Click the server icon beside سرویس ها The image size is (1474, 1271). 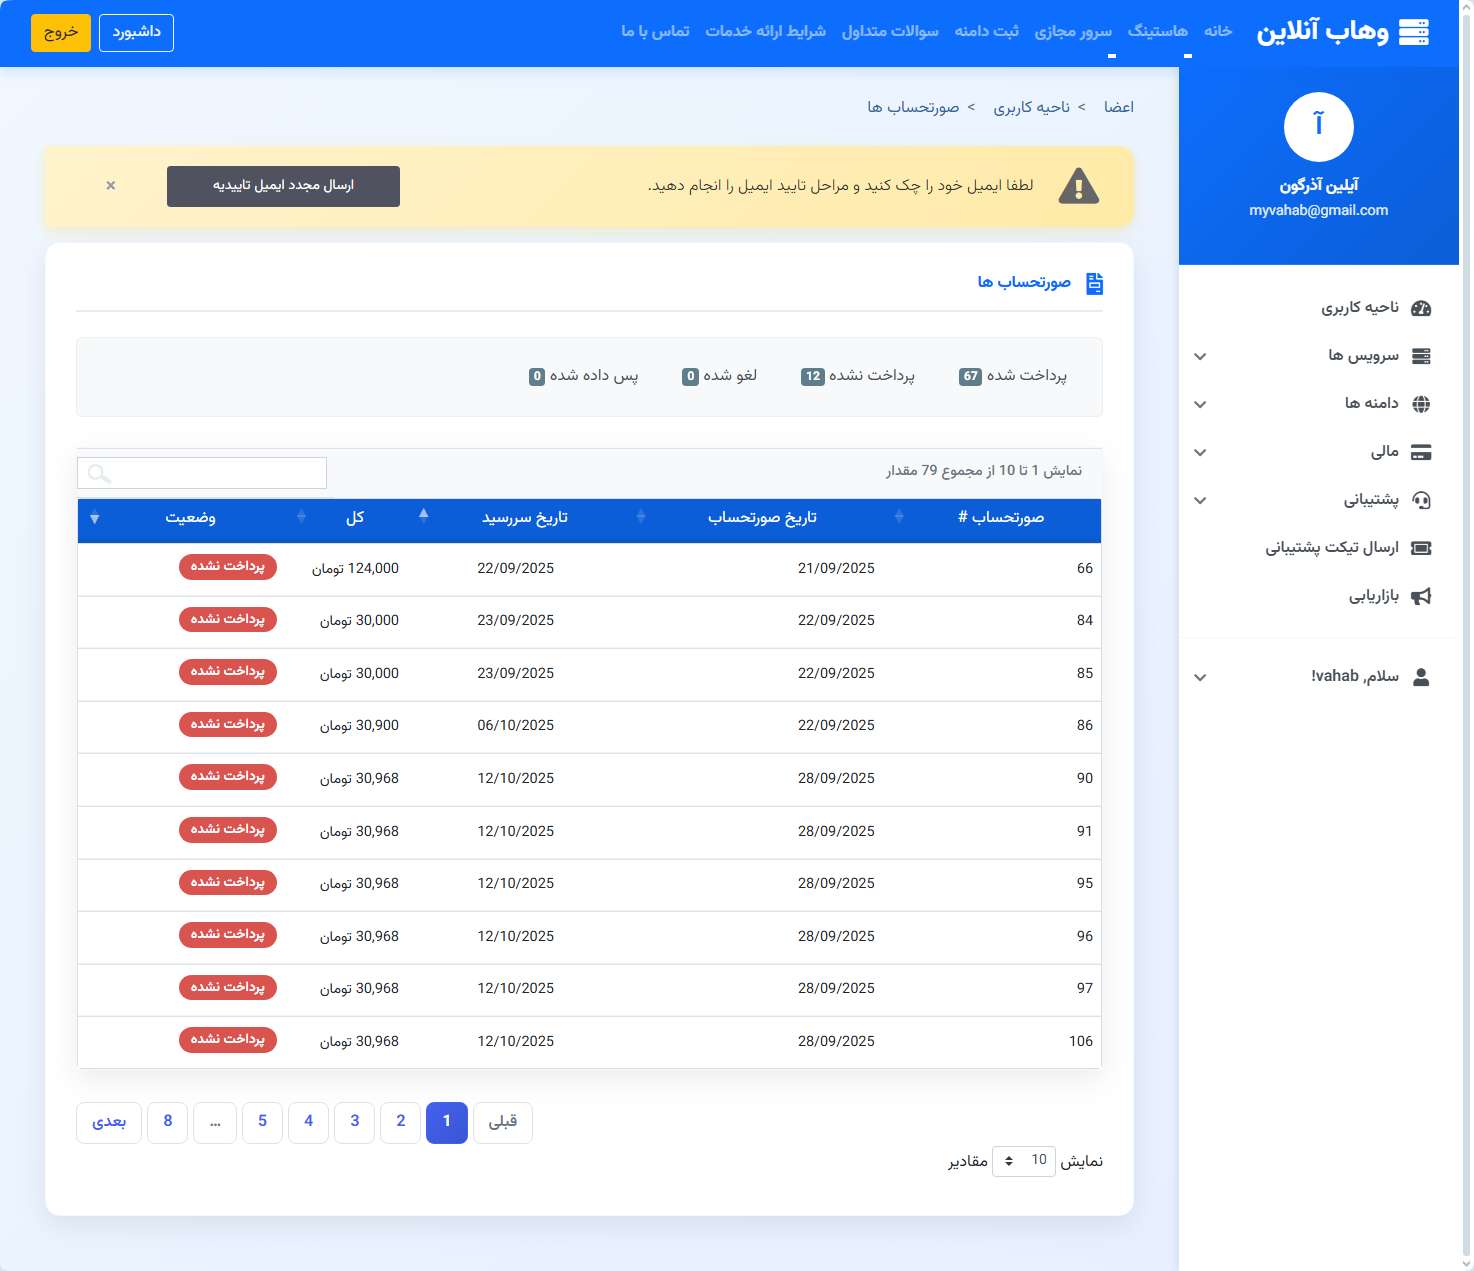pyautogui.click(x=1420, y=356)
